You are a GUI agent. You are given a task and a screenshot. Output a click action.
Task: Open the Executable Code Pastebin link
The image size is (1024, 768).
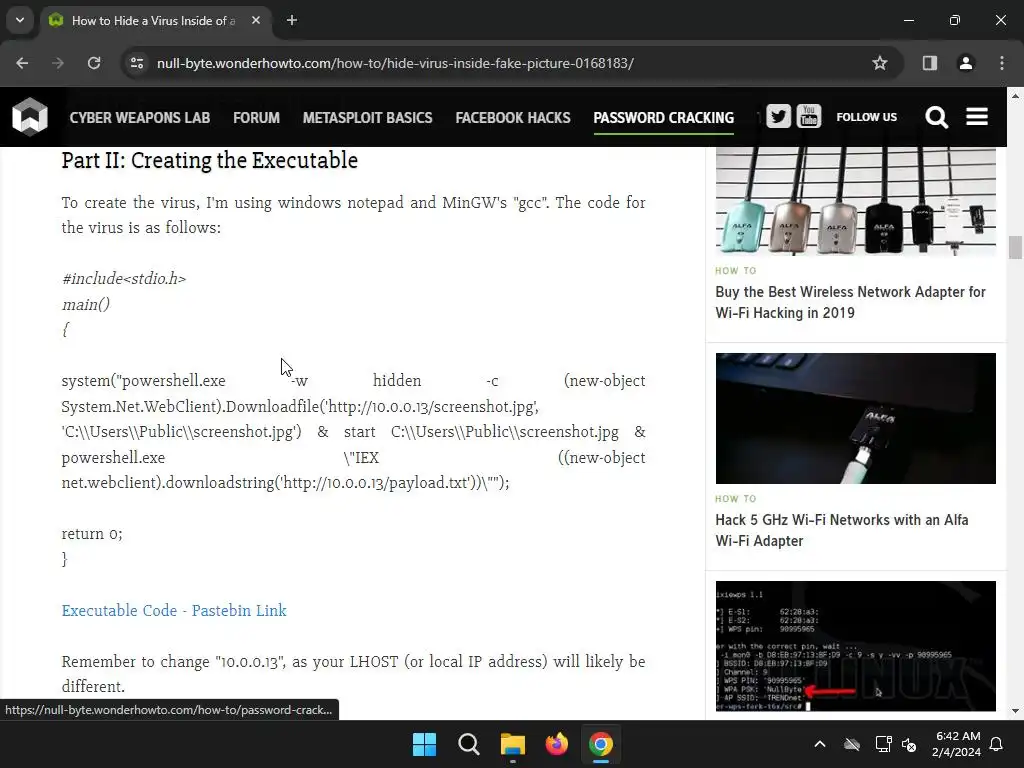tap(174, 610)
